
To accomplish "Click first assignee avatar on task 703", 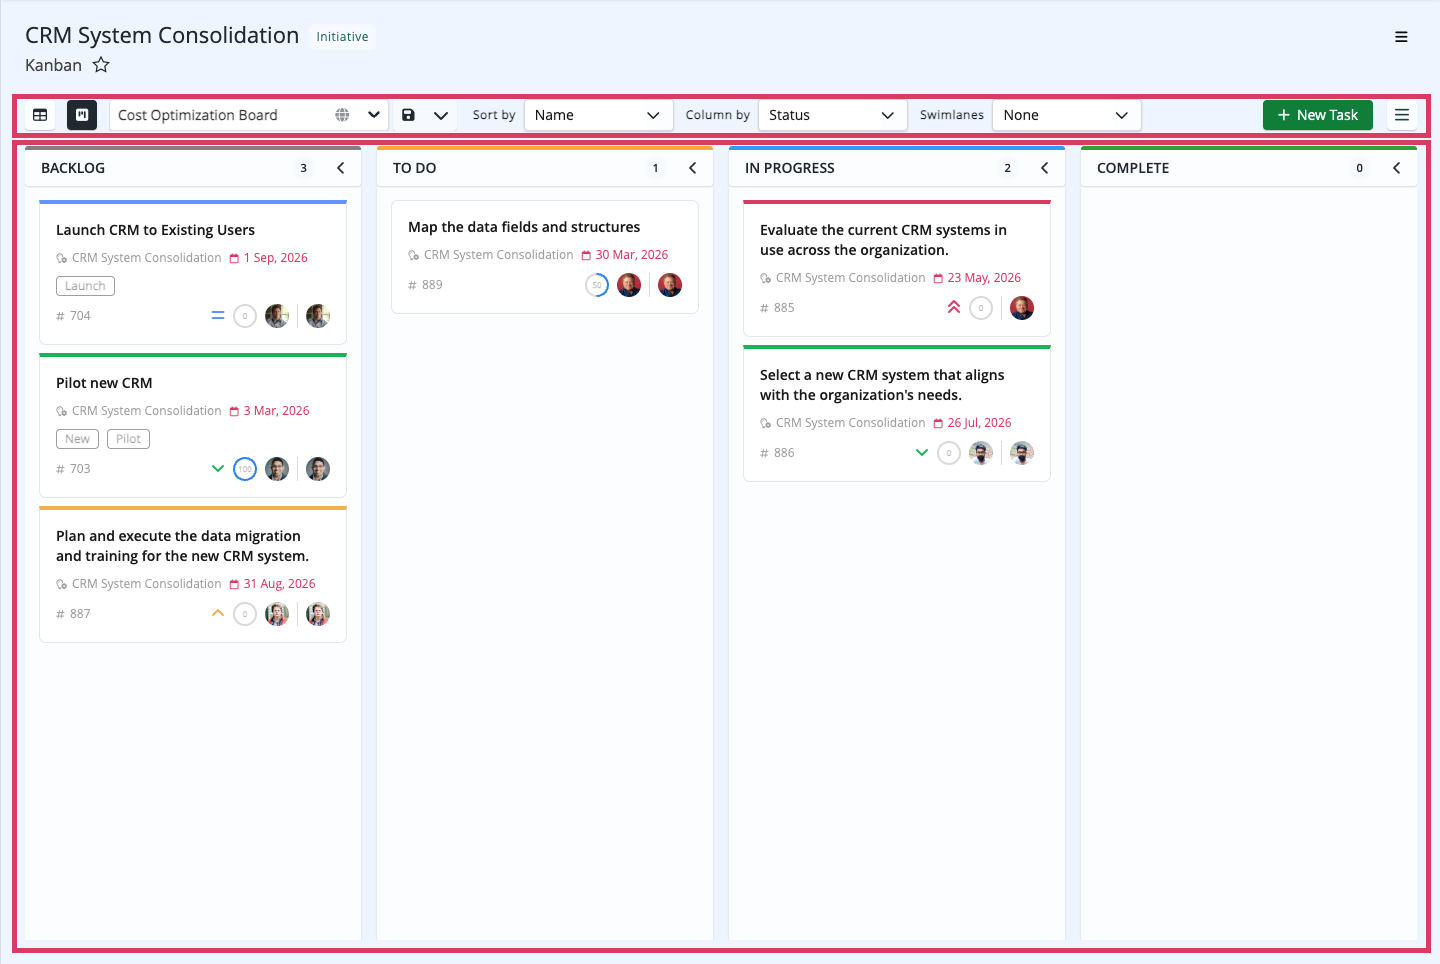I will (x=277, y=469).
